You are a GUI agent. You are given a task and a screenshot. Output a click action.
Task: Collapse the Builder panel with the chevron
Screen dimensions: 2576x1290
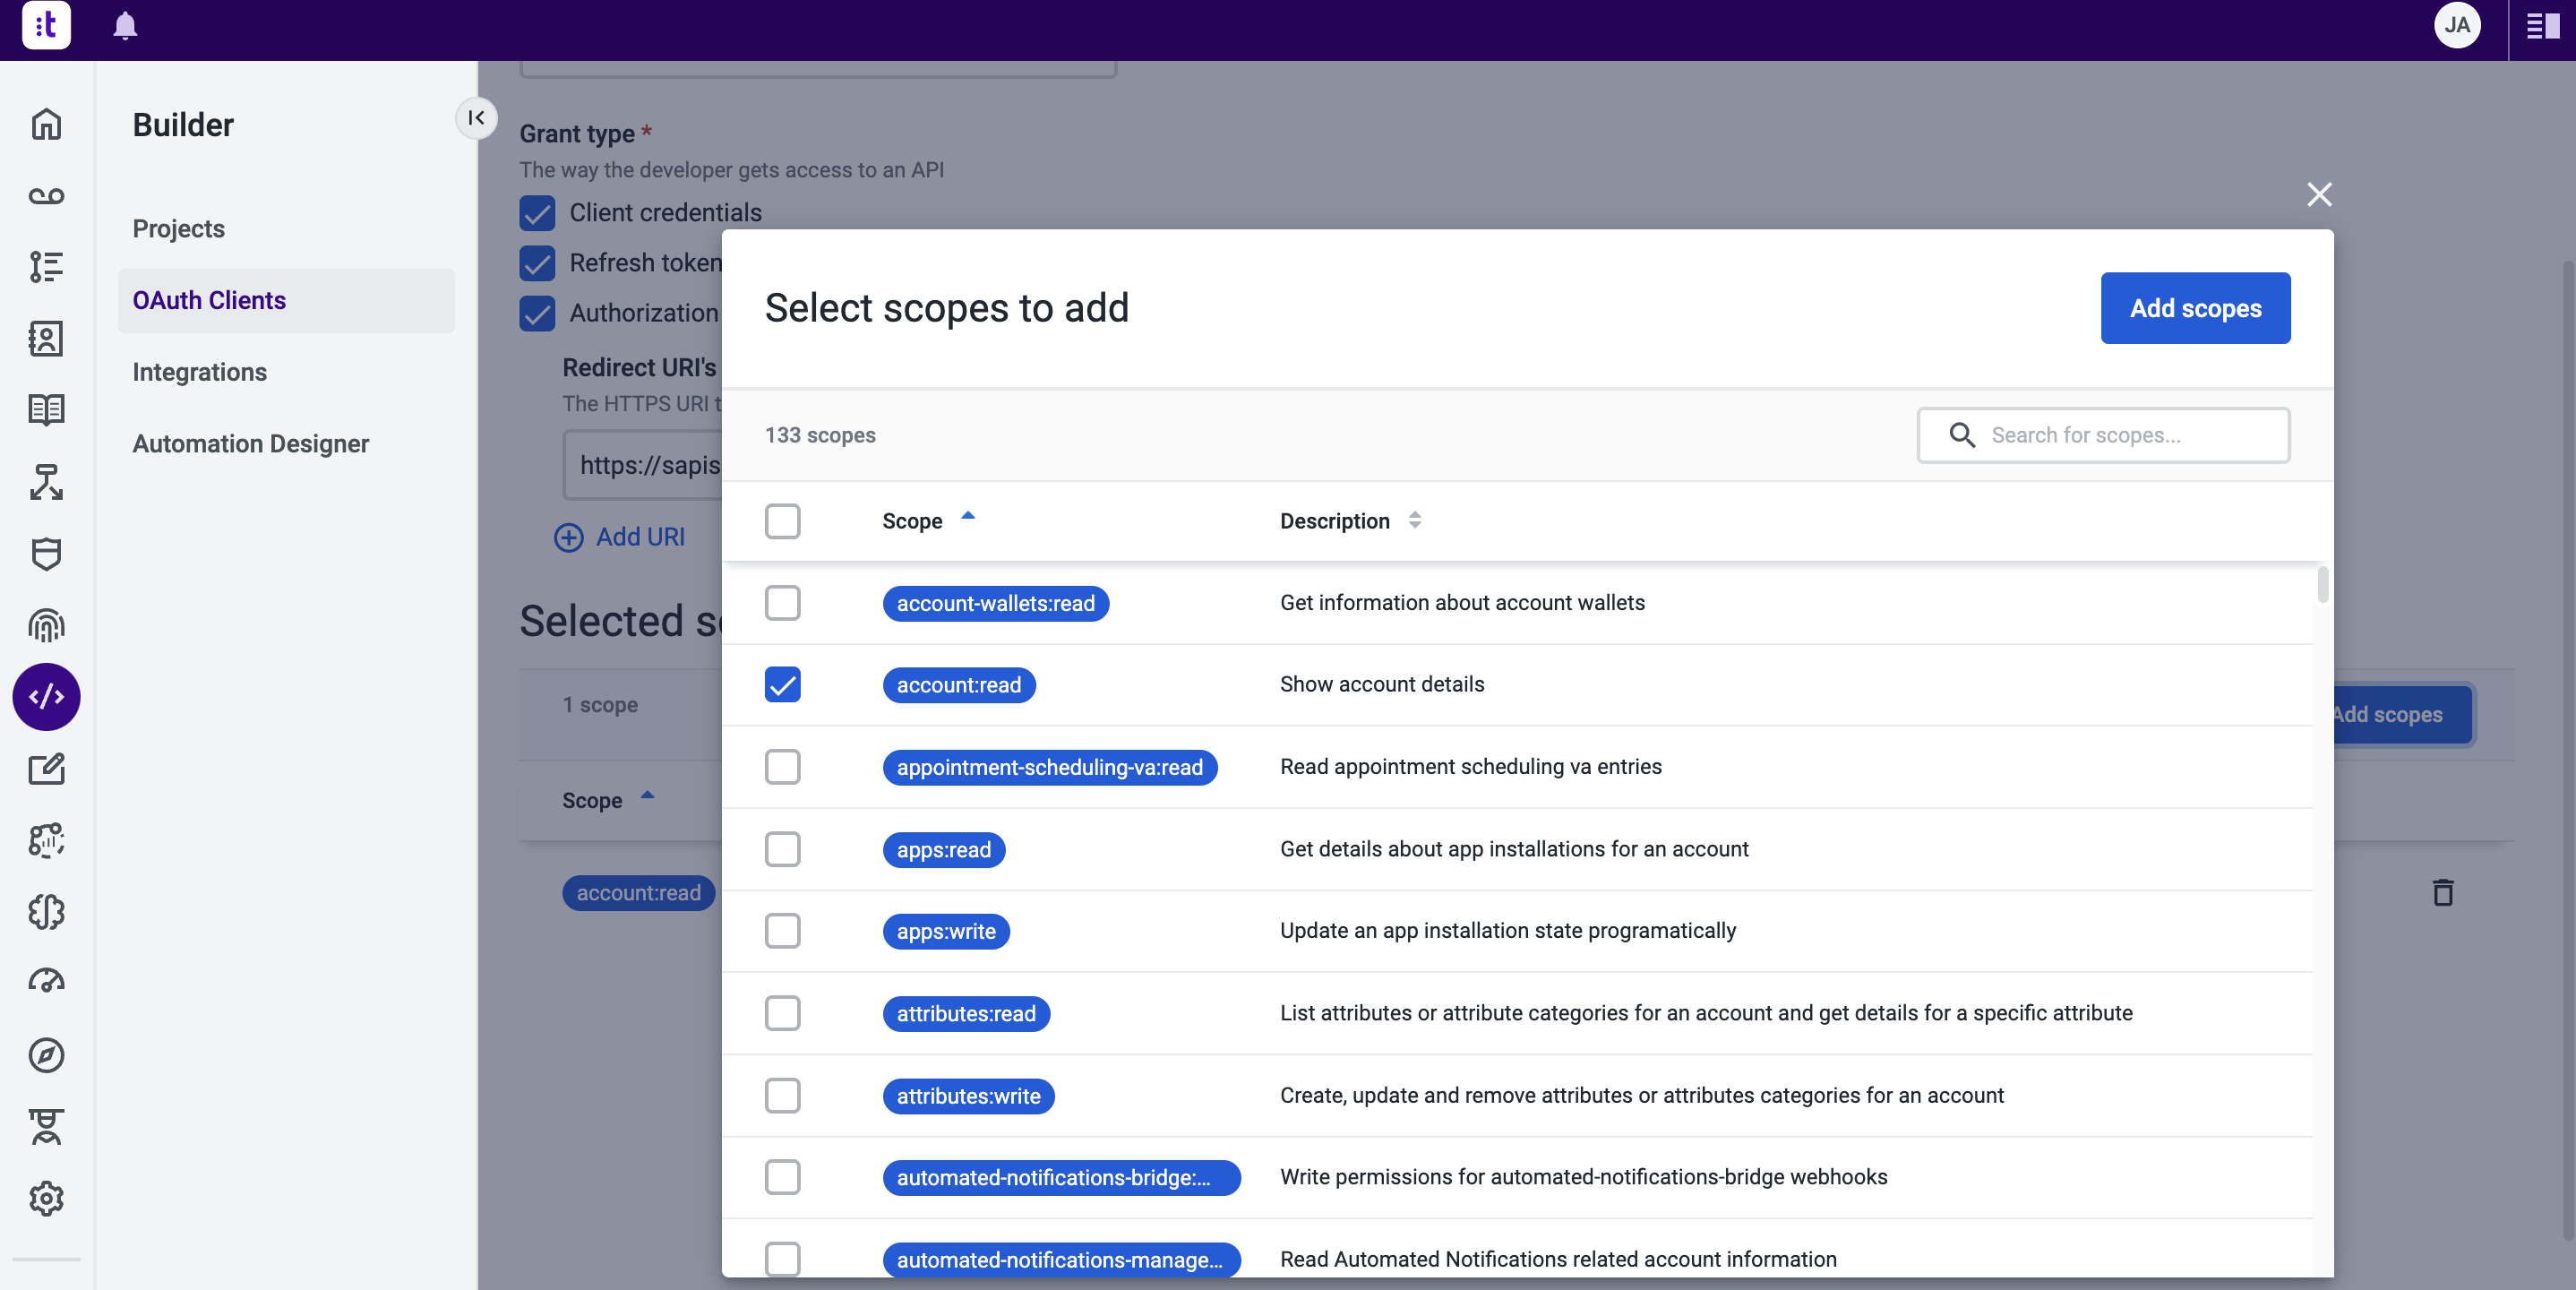(477, 118)
